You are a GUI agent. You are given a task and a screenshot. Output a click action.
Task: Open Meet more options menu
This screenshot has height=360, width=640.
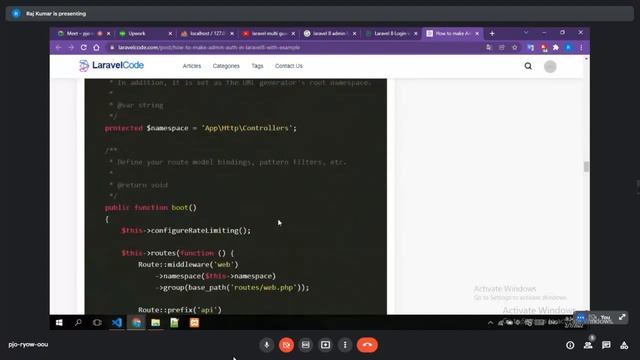345,345
